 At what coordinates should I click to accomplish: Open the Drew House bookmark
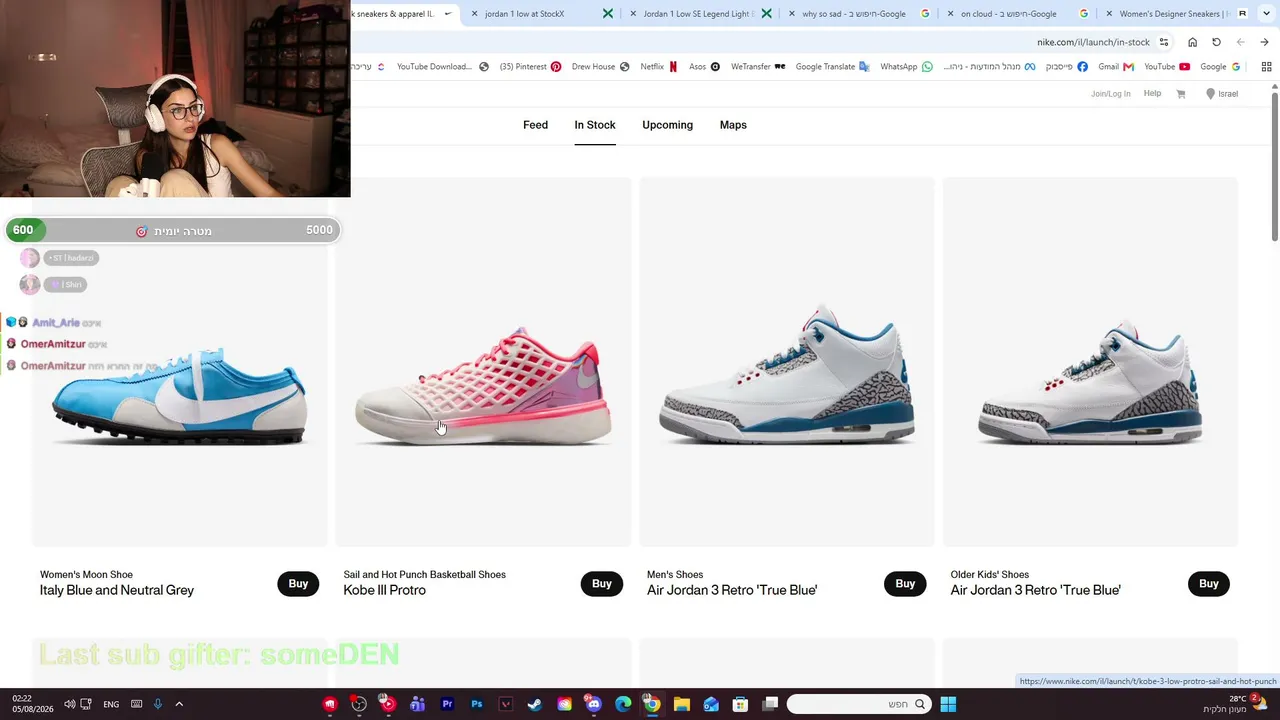click(x=600, y=67)
